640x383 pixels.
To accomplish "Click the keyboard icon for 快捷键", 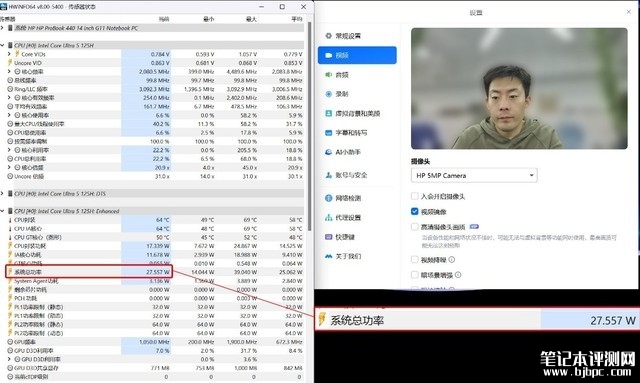I will click(329, 237).
